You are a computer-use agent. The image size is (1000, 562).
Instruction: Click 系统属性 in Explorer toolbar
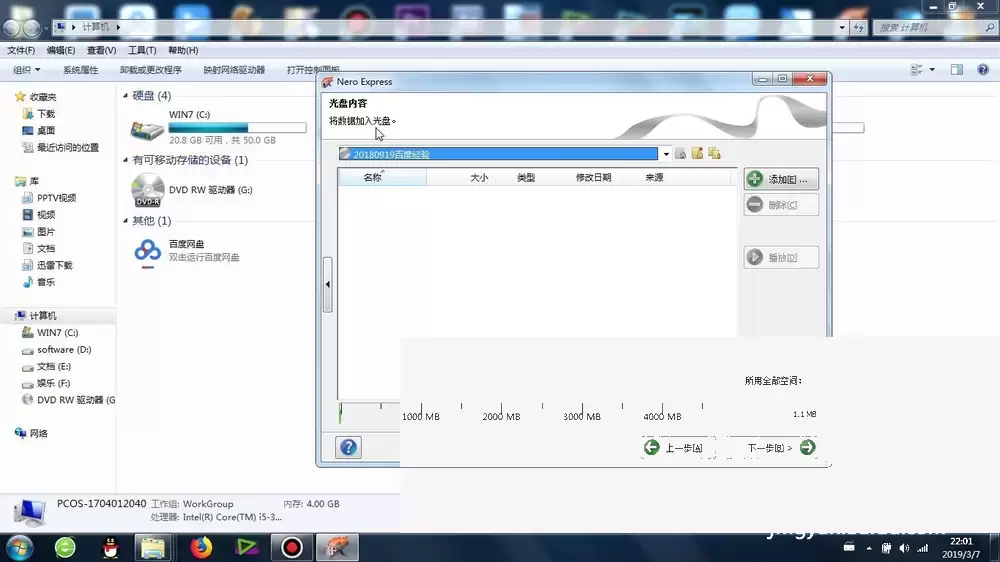pyautogui.click(x=80, y=70)
